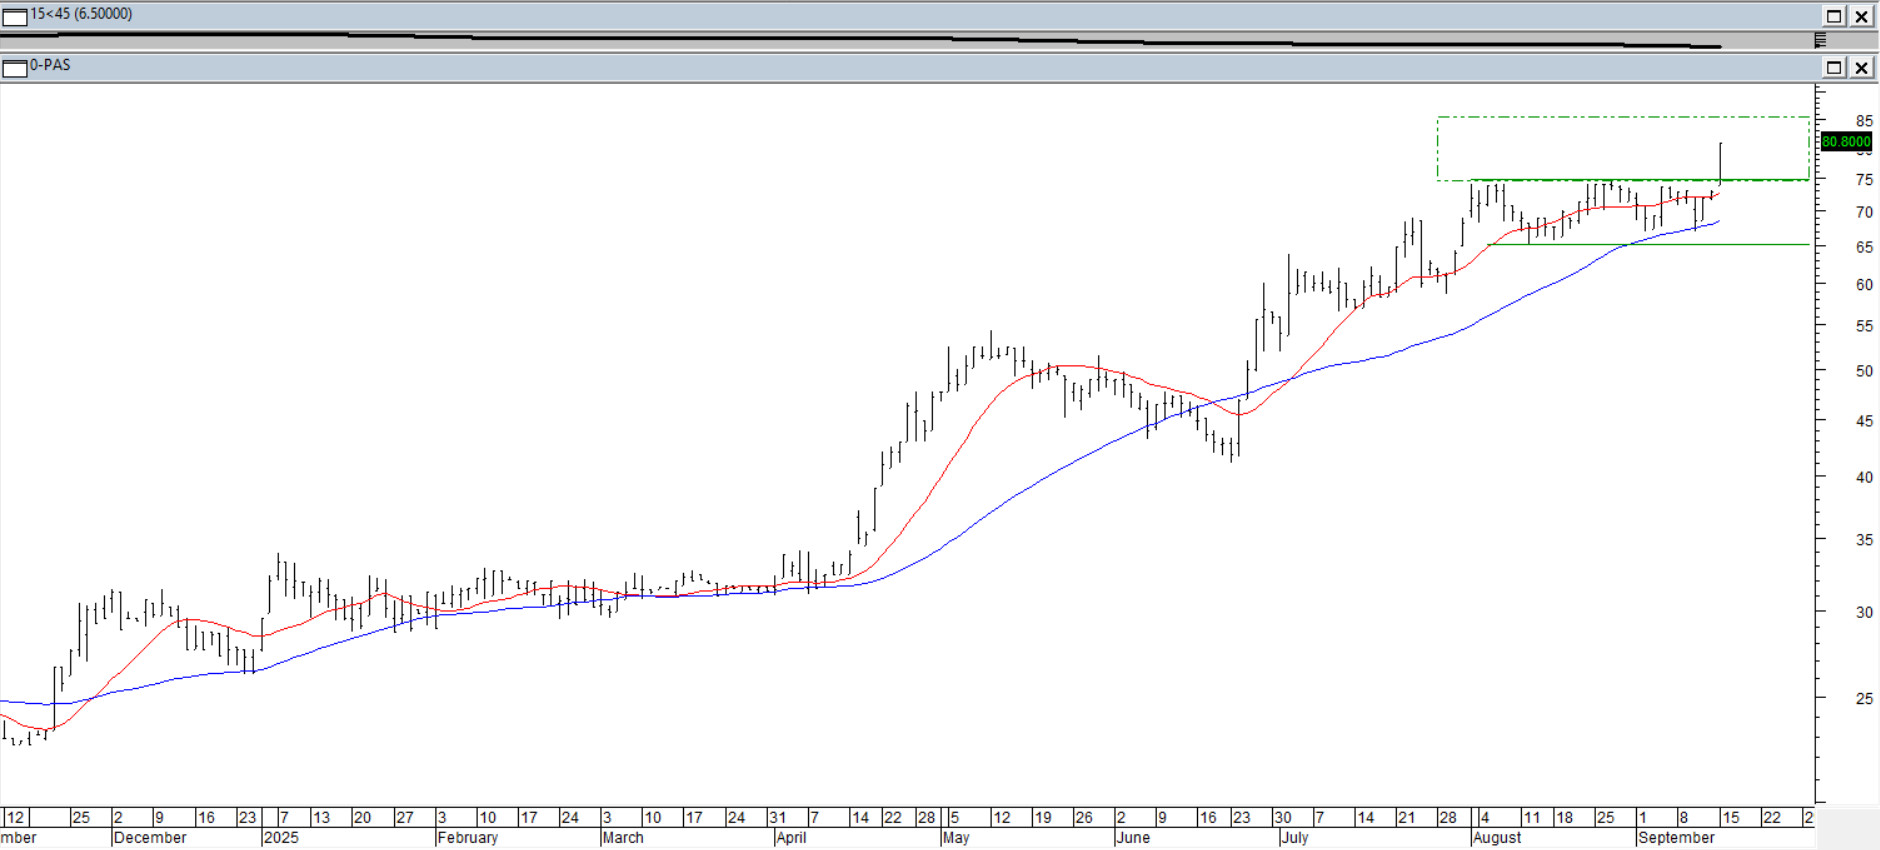Click the 0-PAS pane title text
Screen dimensions: 1880x850
pos(50,65)
